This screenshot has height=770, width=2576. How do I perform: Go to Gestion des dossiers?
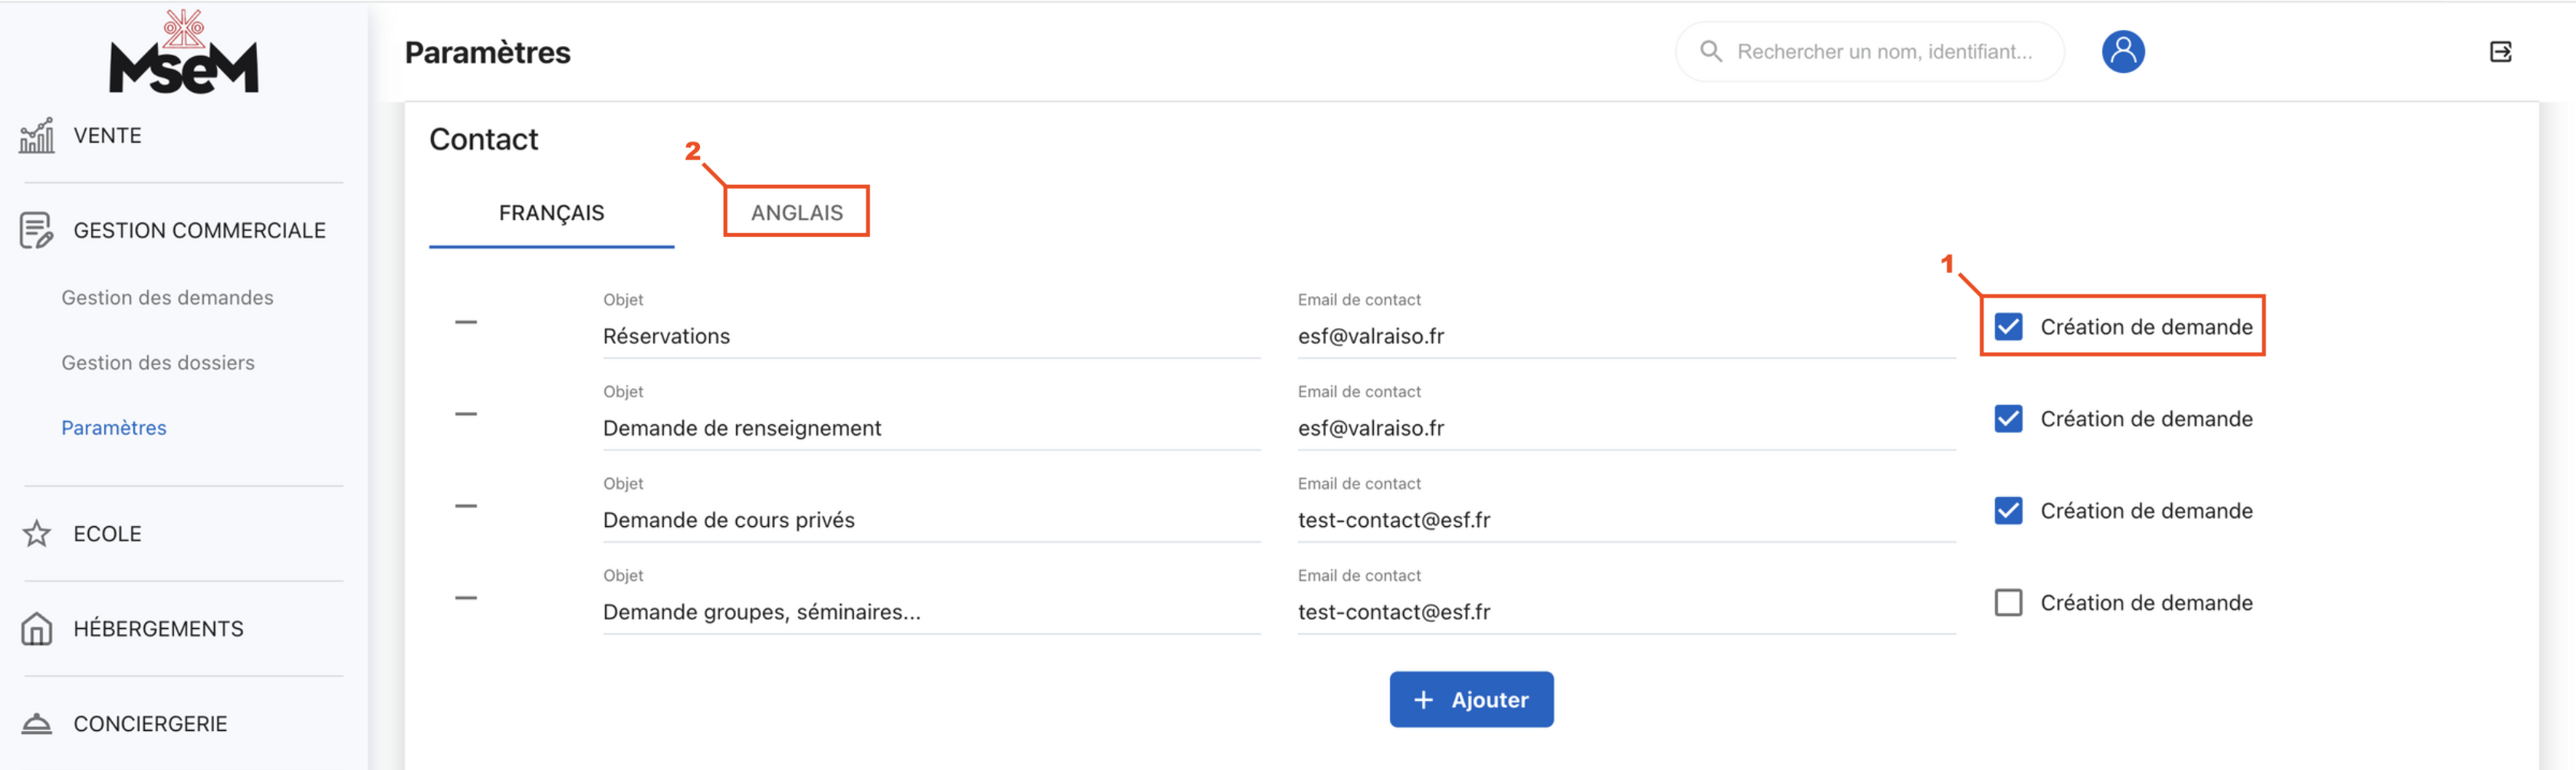coord(158,363)
